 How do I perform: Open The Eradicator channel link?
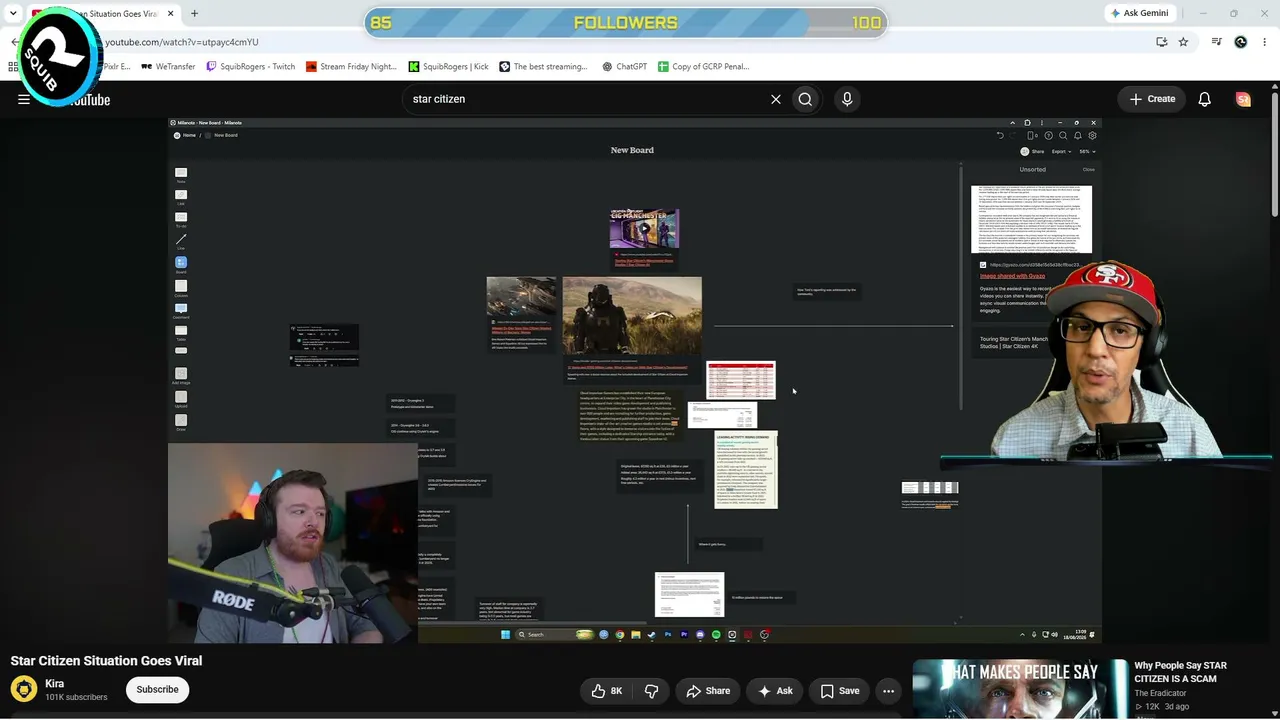coord(1160,693)
